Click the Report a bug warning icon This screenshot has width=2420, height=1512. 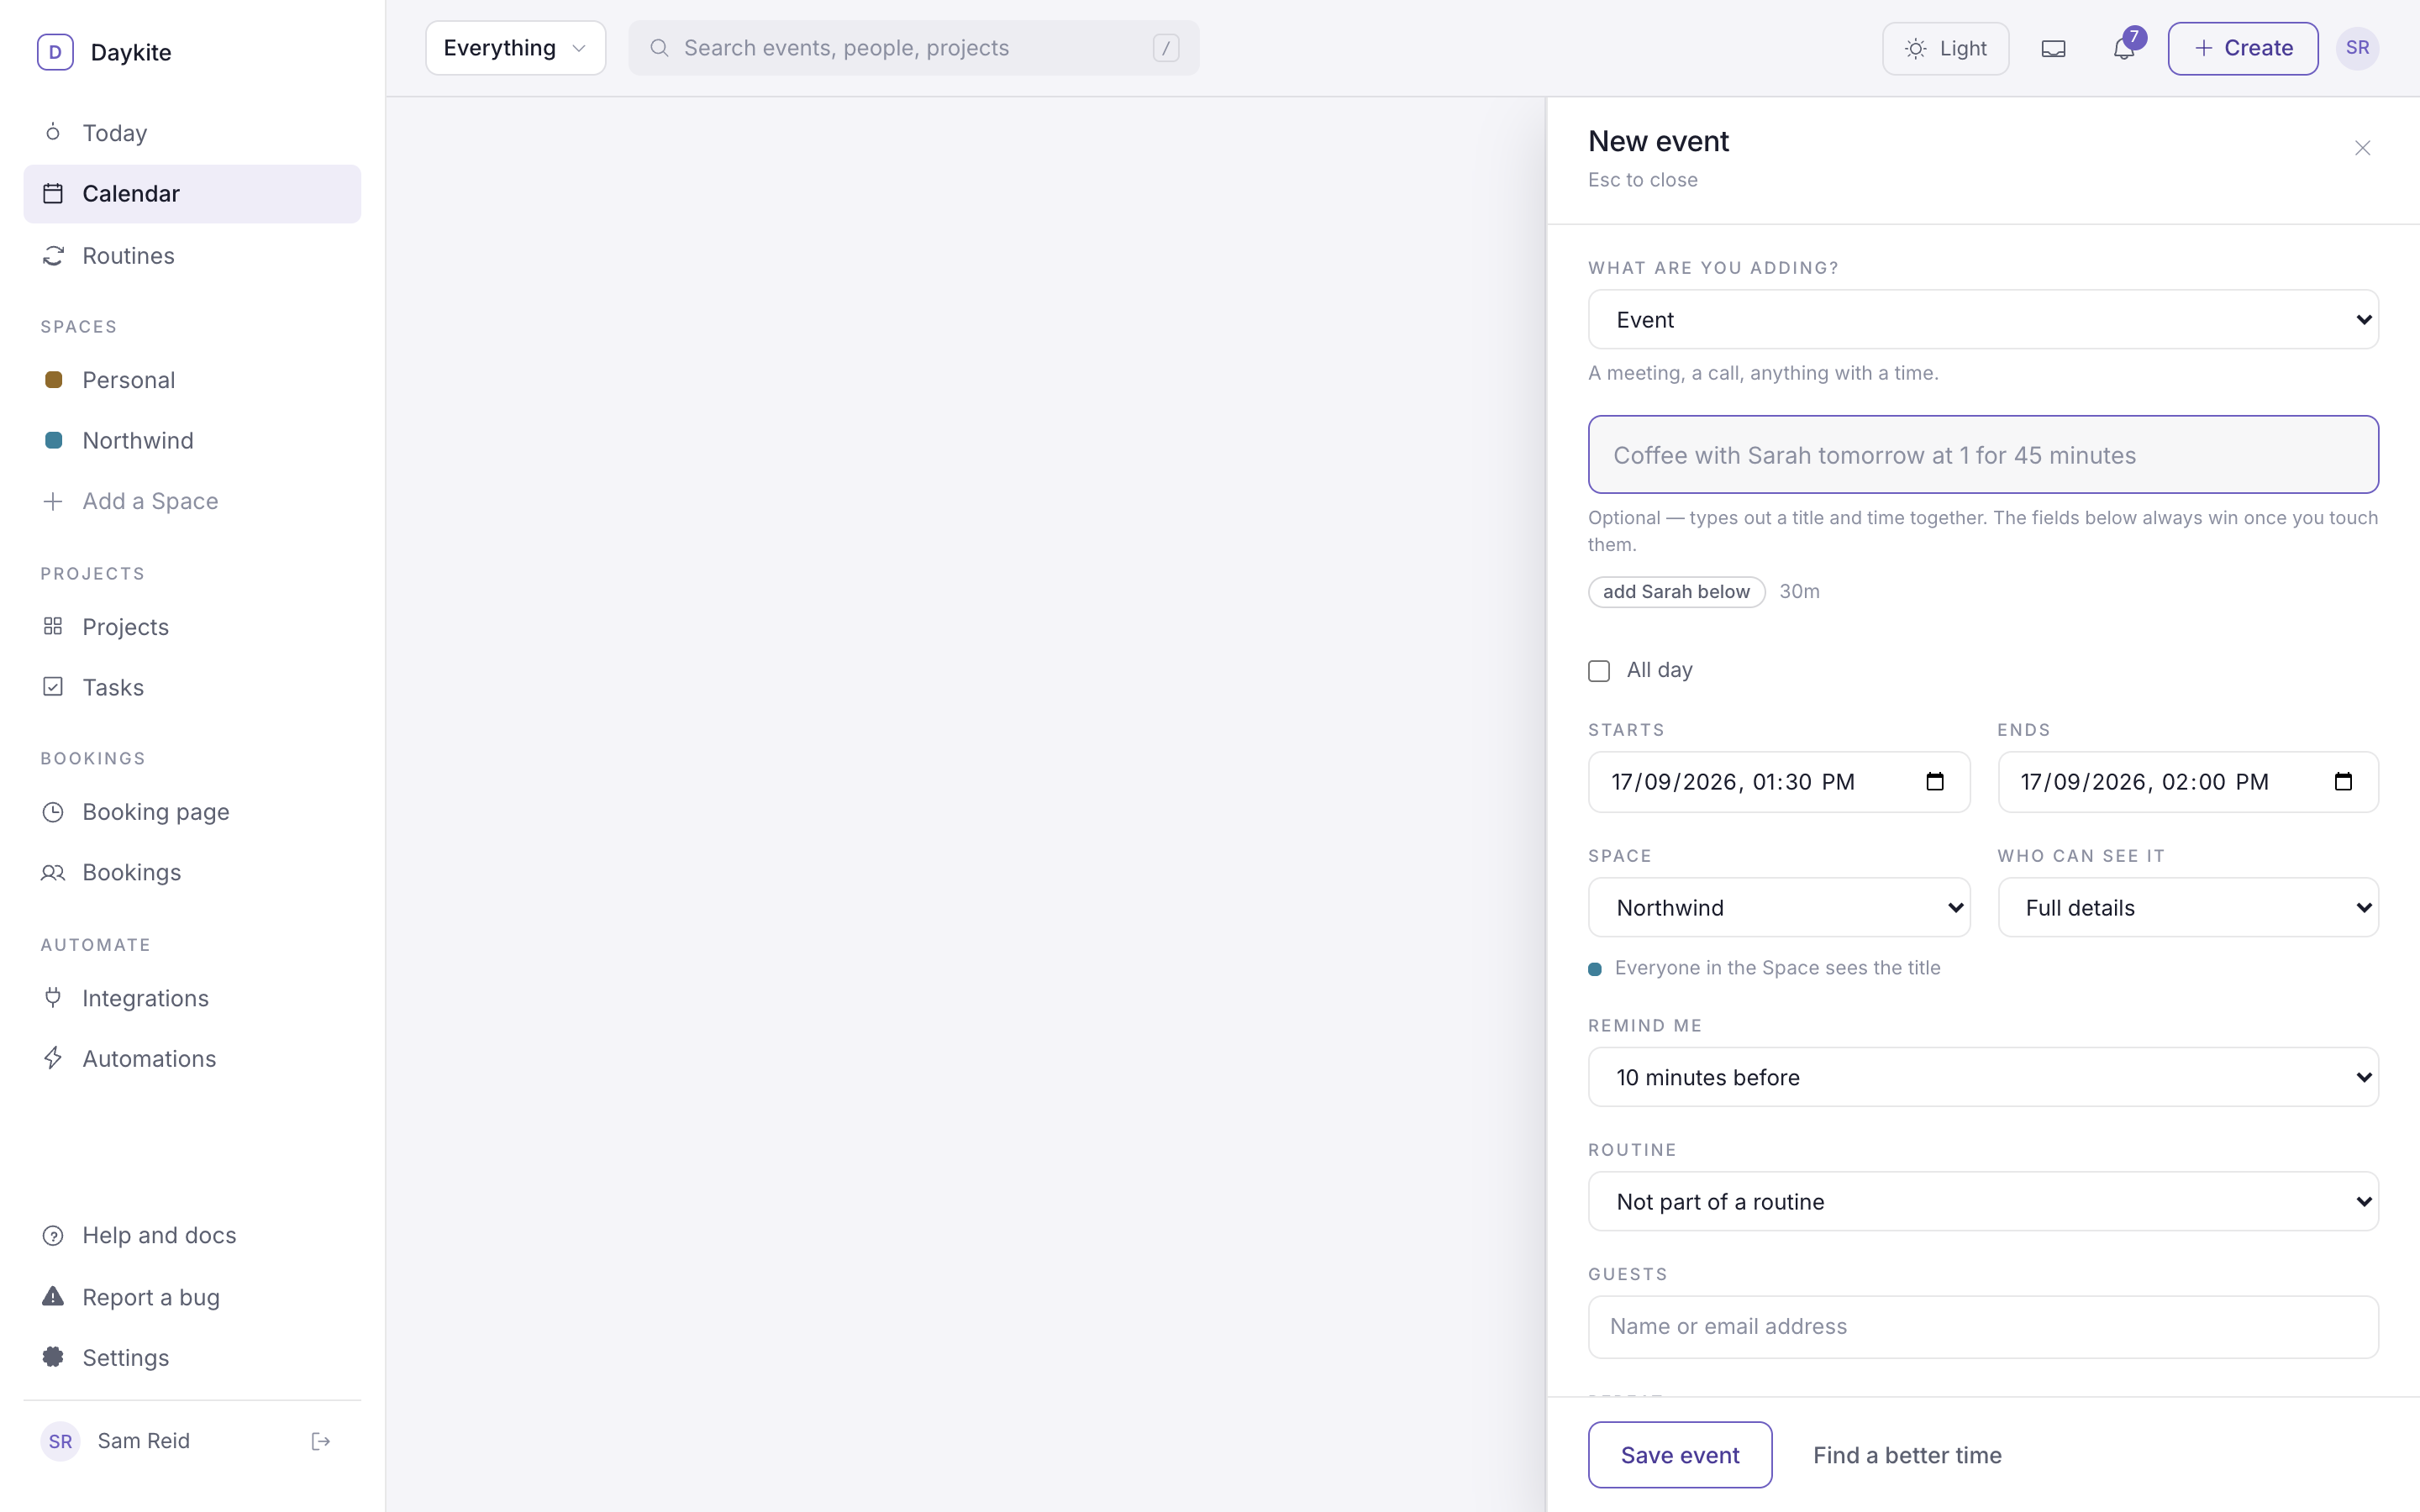point(53,1296)
